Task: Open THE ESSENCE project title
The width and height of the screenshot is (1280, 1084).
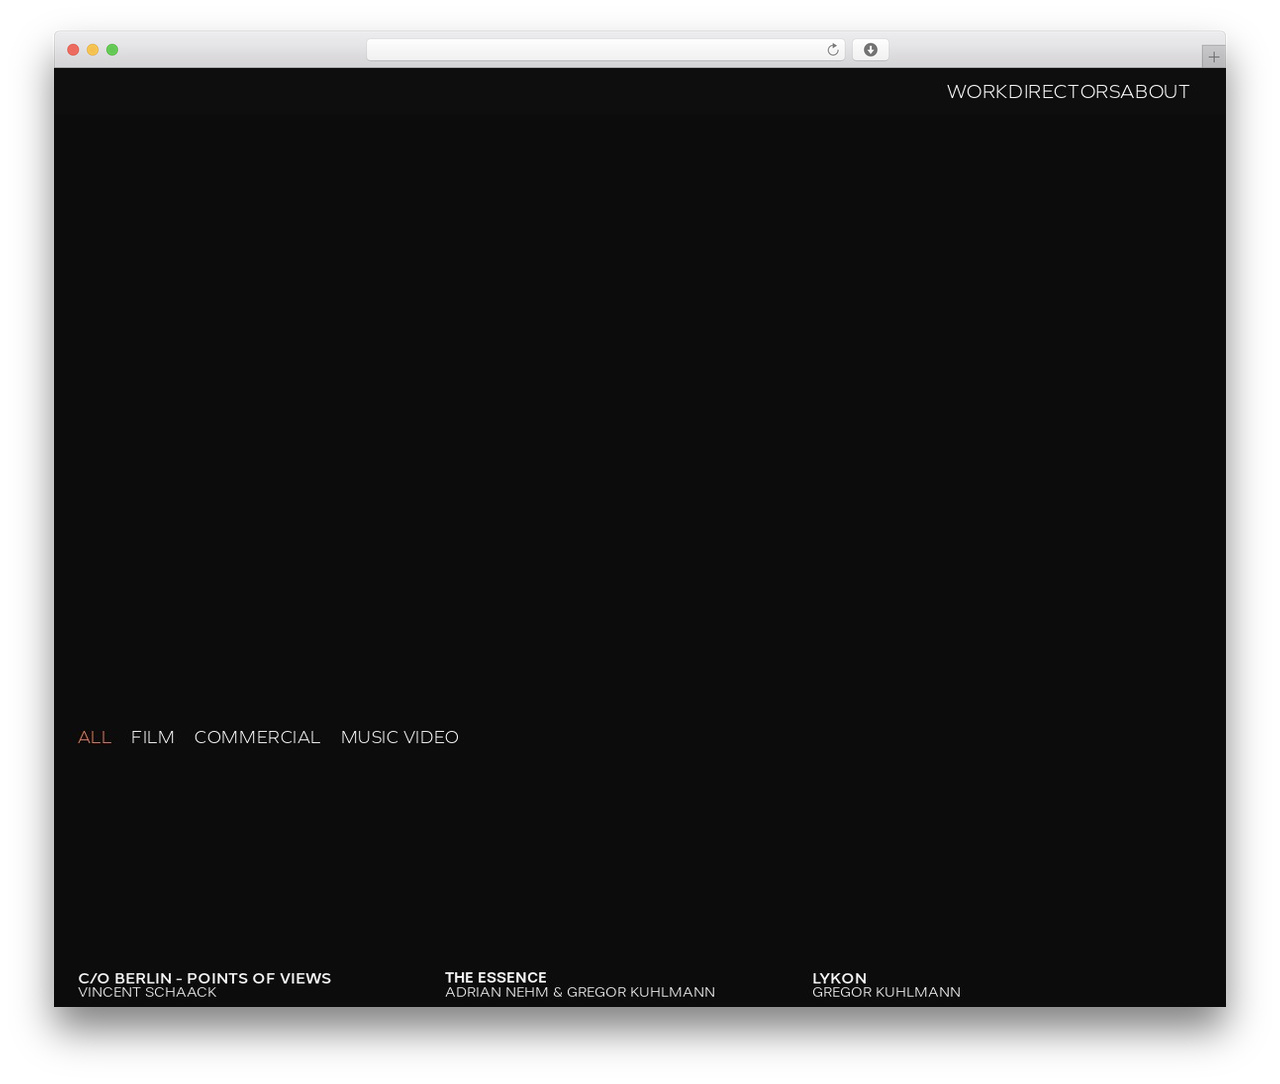Action: click(x=495, y=977)
